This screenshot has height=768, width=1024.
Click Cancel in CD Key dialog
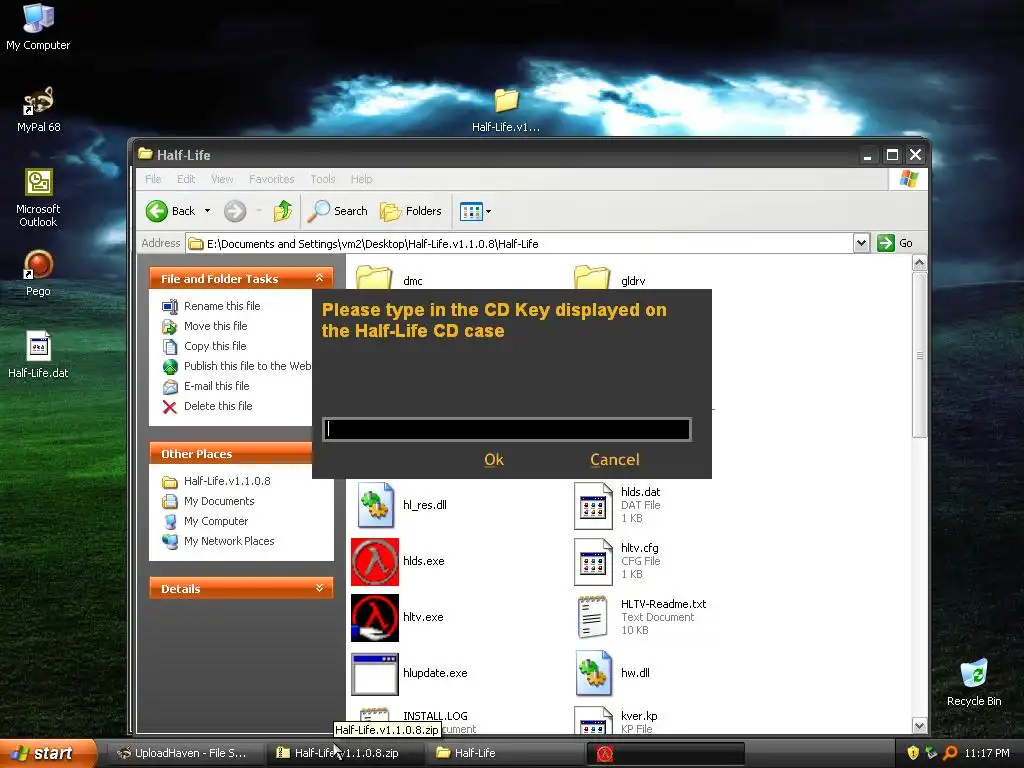click(x=615, y=460)
